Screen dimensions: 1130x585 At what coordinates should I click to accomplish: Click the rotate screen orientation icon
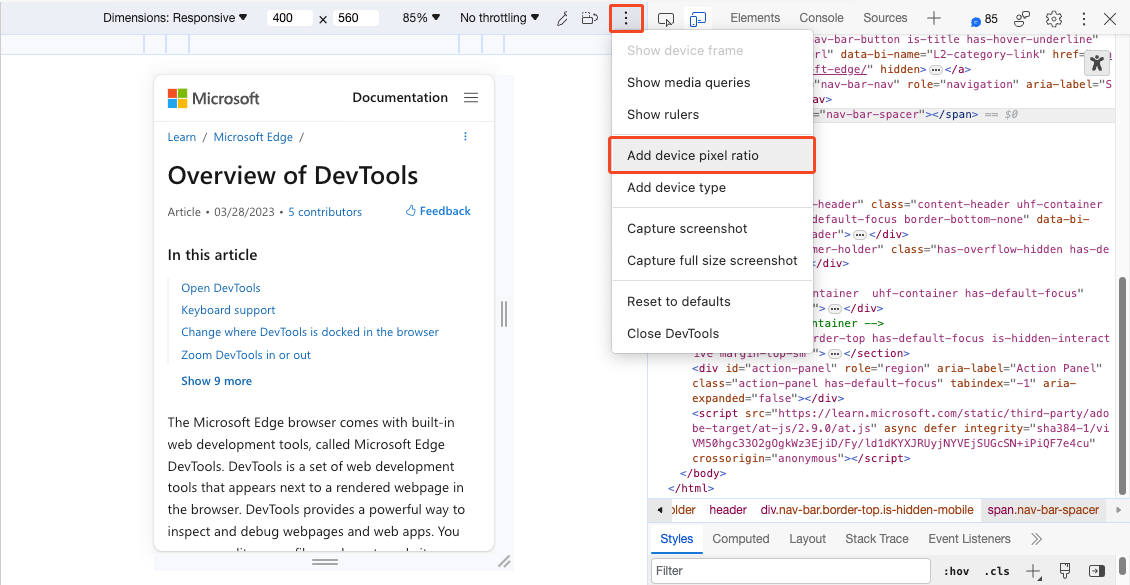coord(590,18)
